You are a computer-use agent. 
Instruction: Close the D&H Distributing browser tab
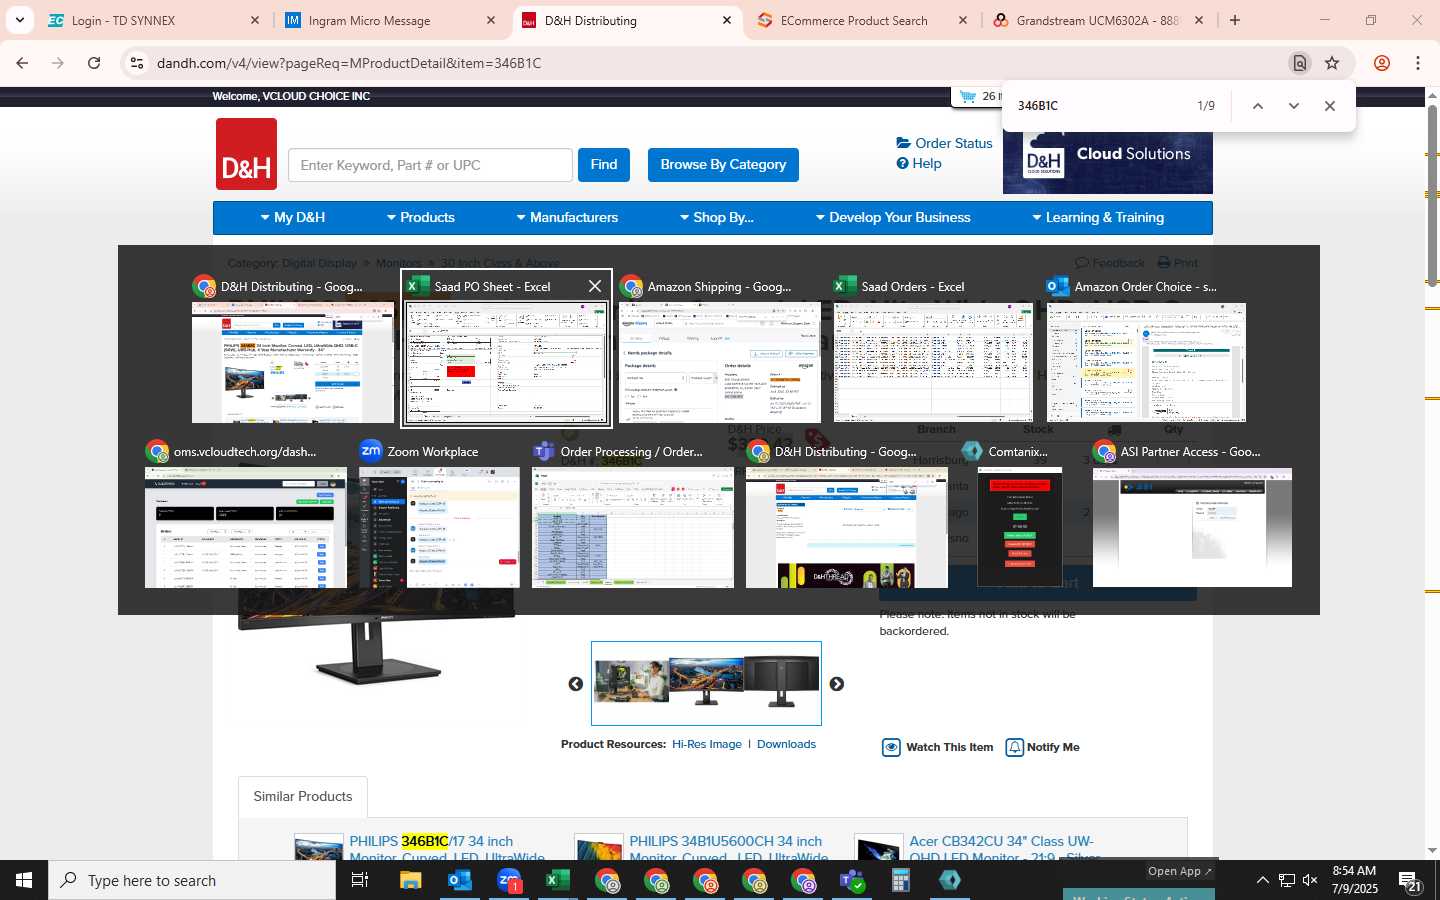coord(727,20)
